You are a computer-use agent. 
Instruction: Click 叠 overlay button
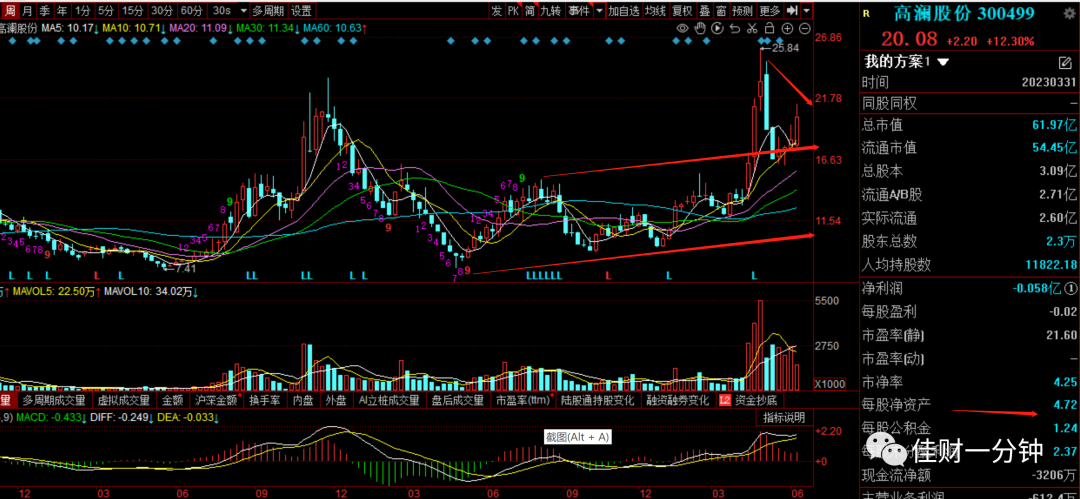[x=704, y=10]
